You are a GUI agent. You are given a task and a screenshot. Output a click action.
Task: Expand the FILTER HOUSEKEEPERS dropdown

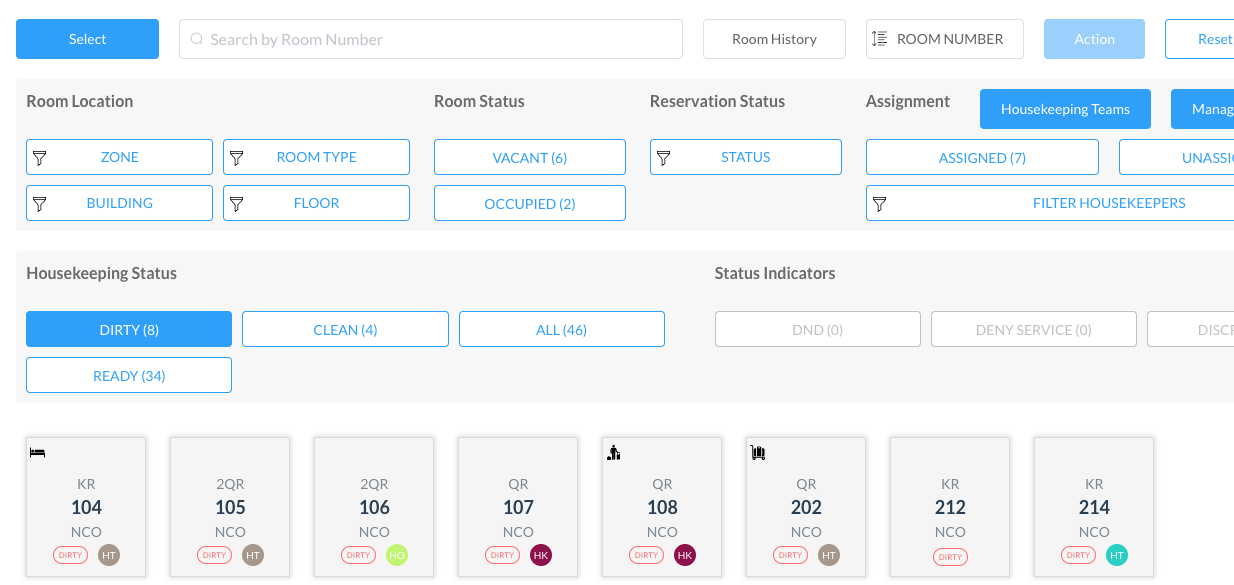point(1050,204)
